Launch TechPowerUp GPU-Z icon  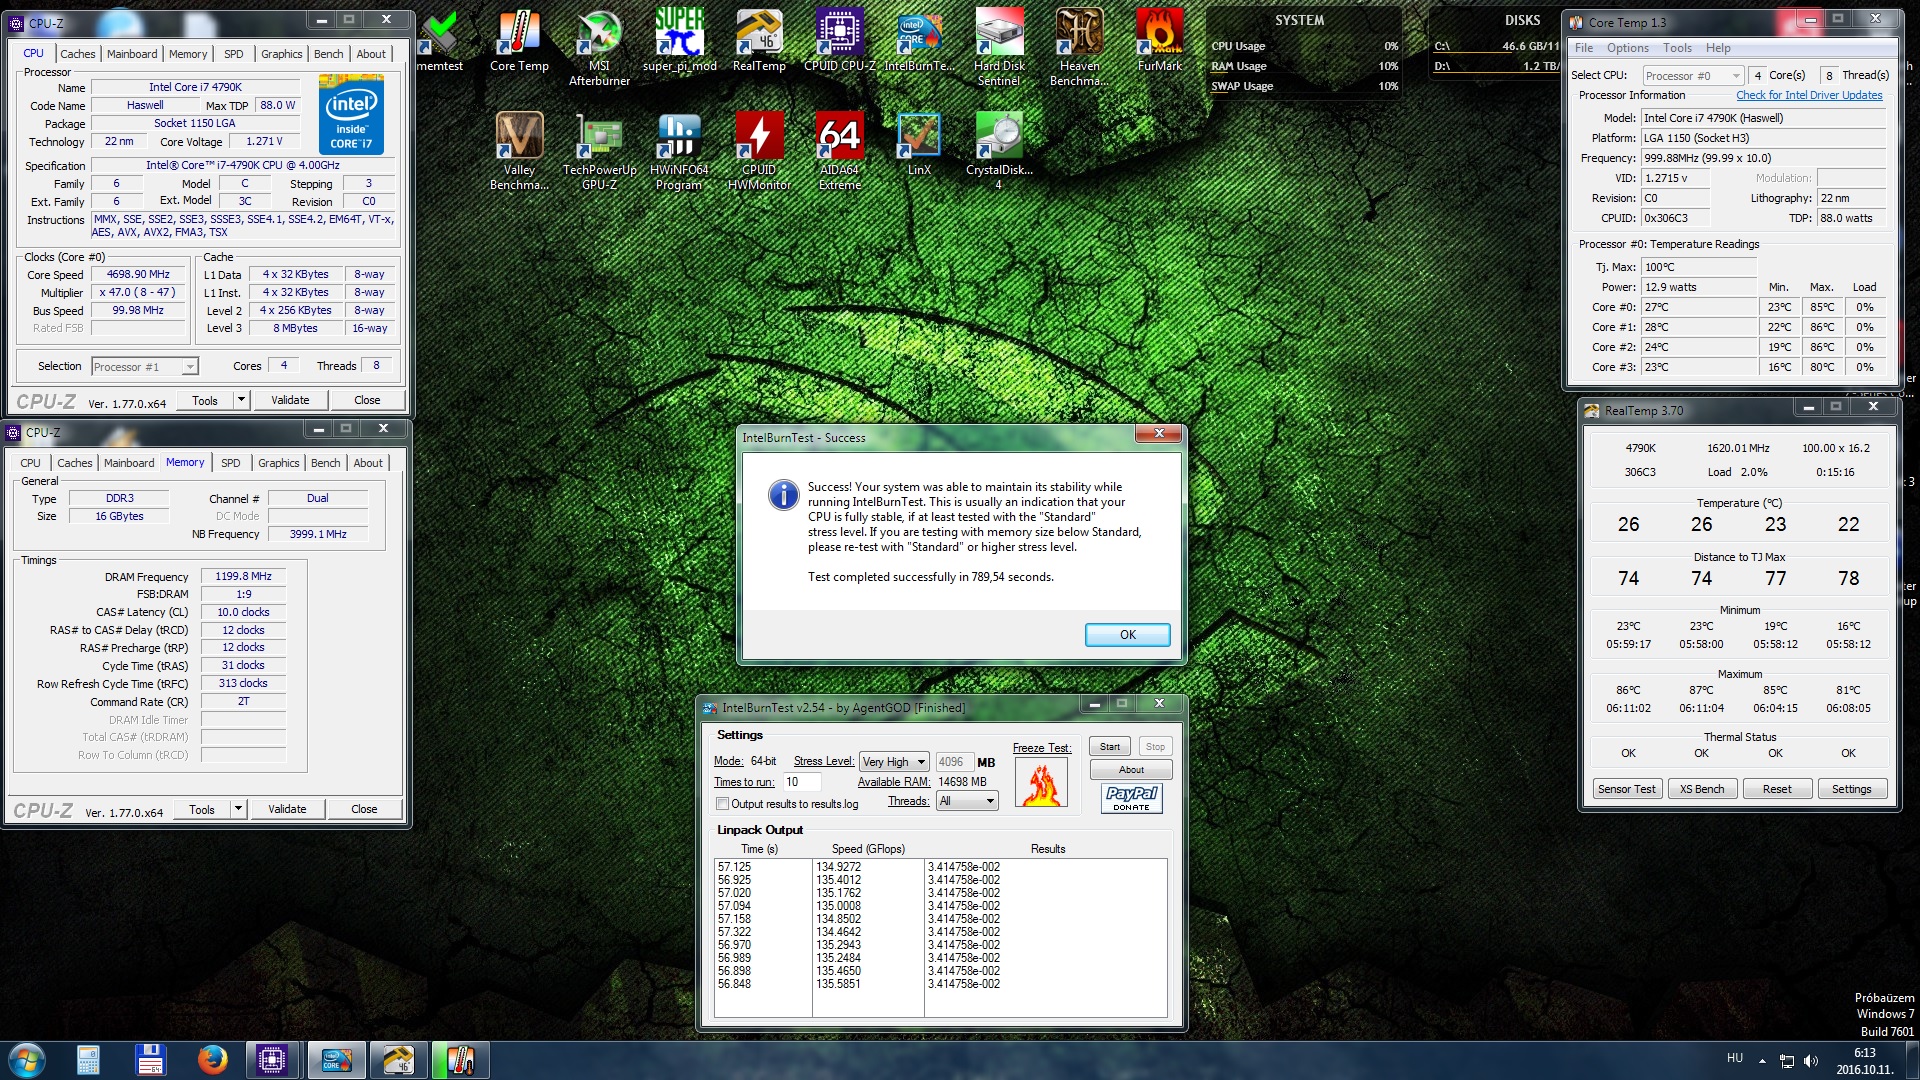599,151
